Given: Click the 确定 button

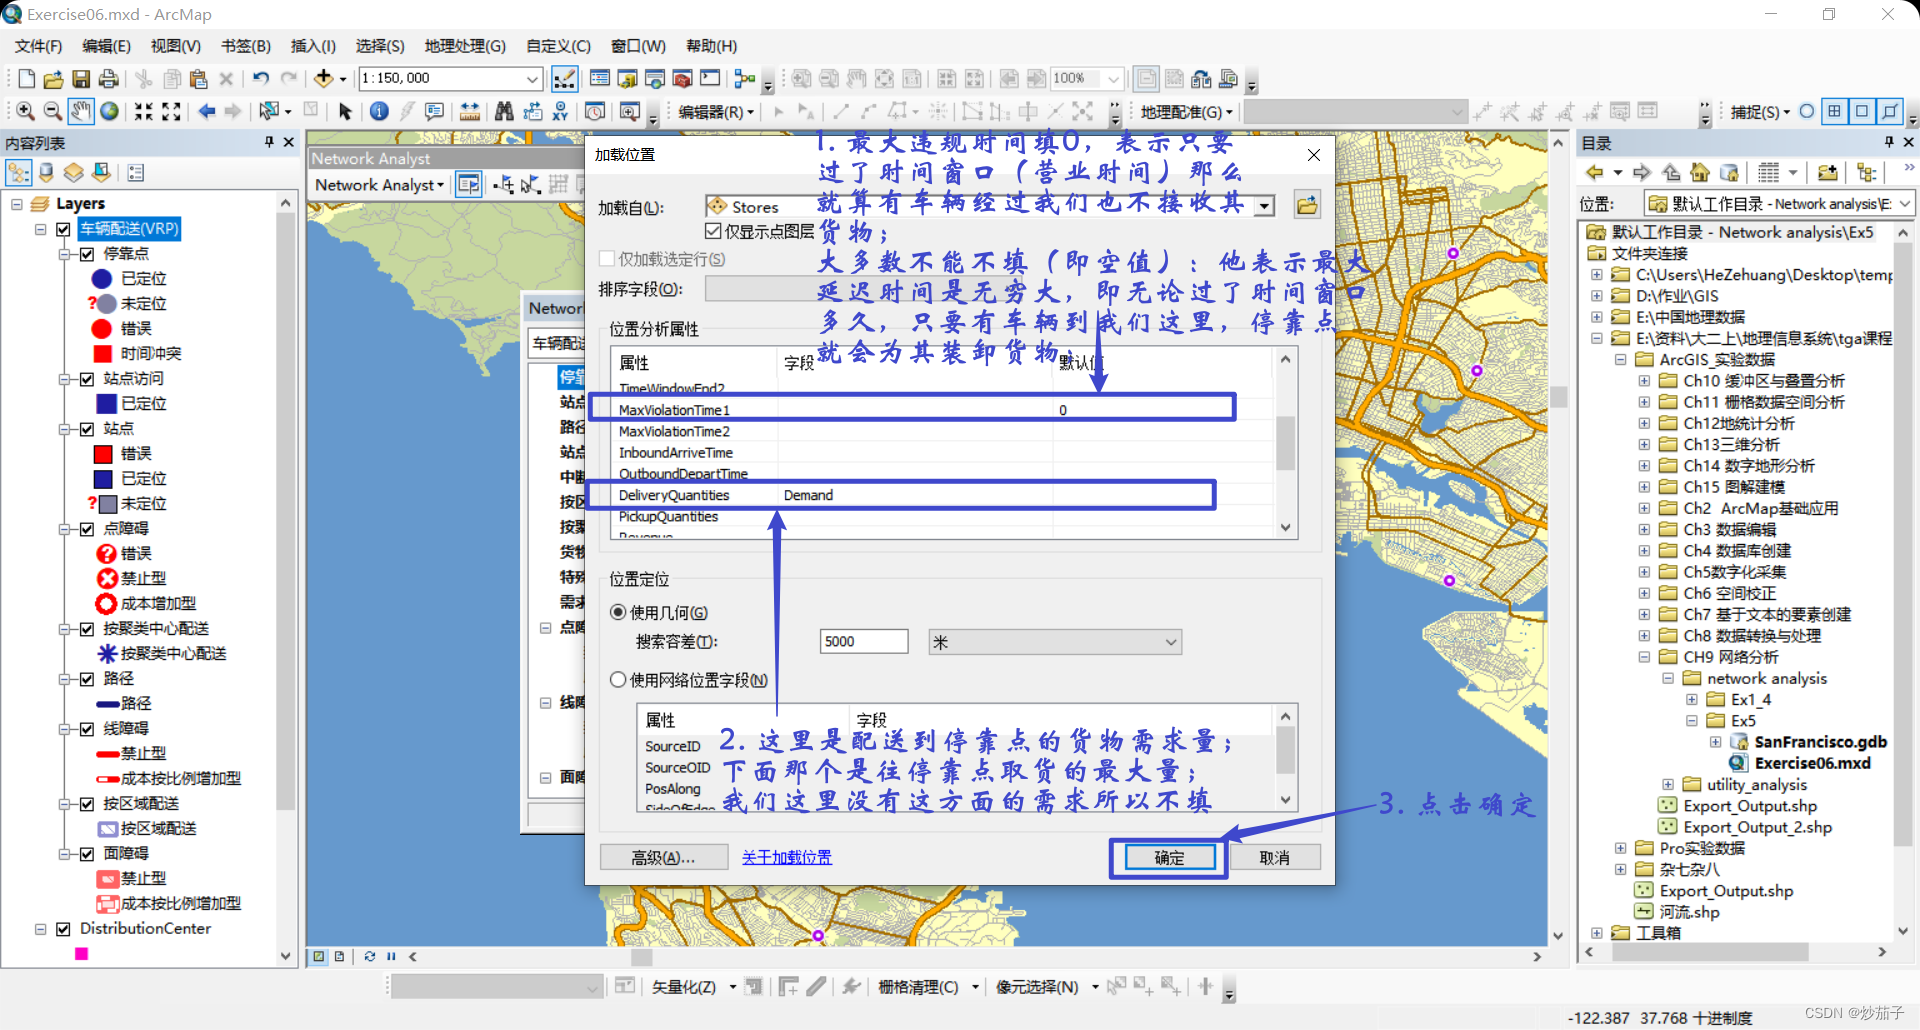Looking at the screenshot, I should coord(1167,857).
